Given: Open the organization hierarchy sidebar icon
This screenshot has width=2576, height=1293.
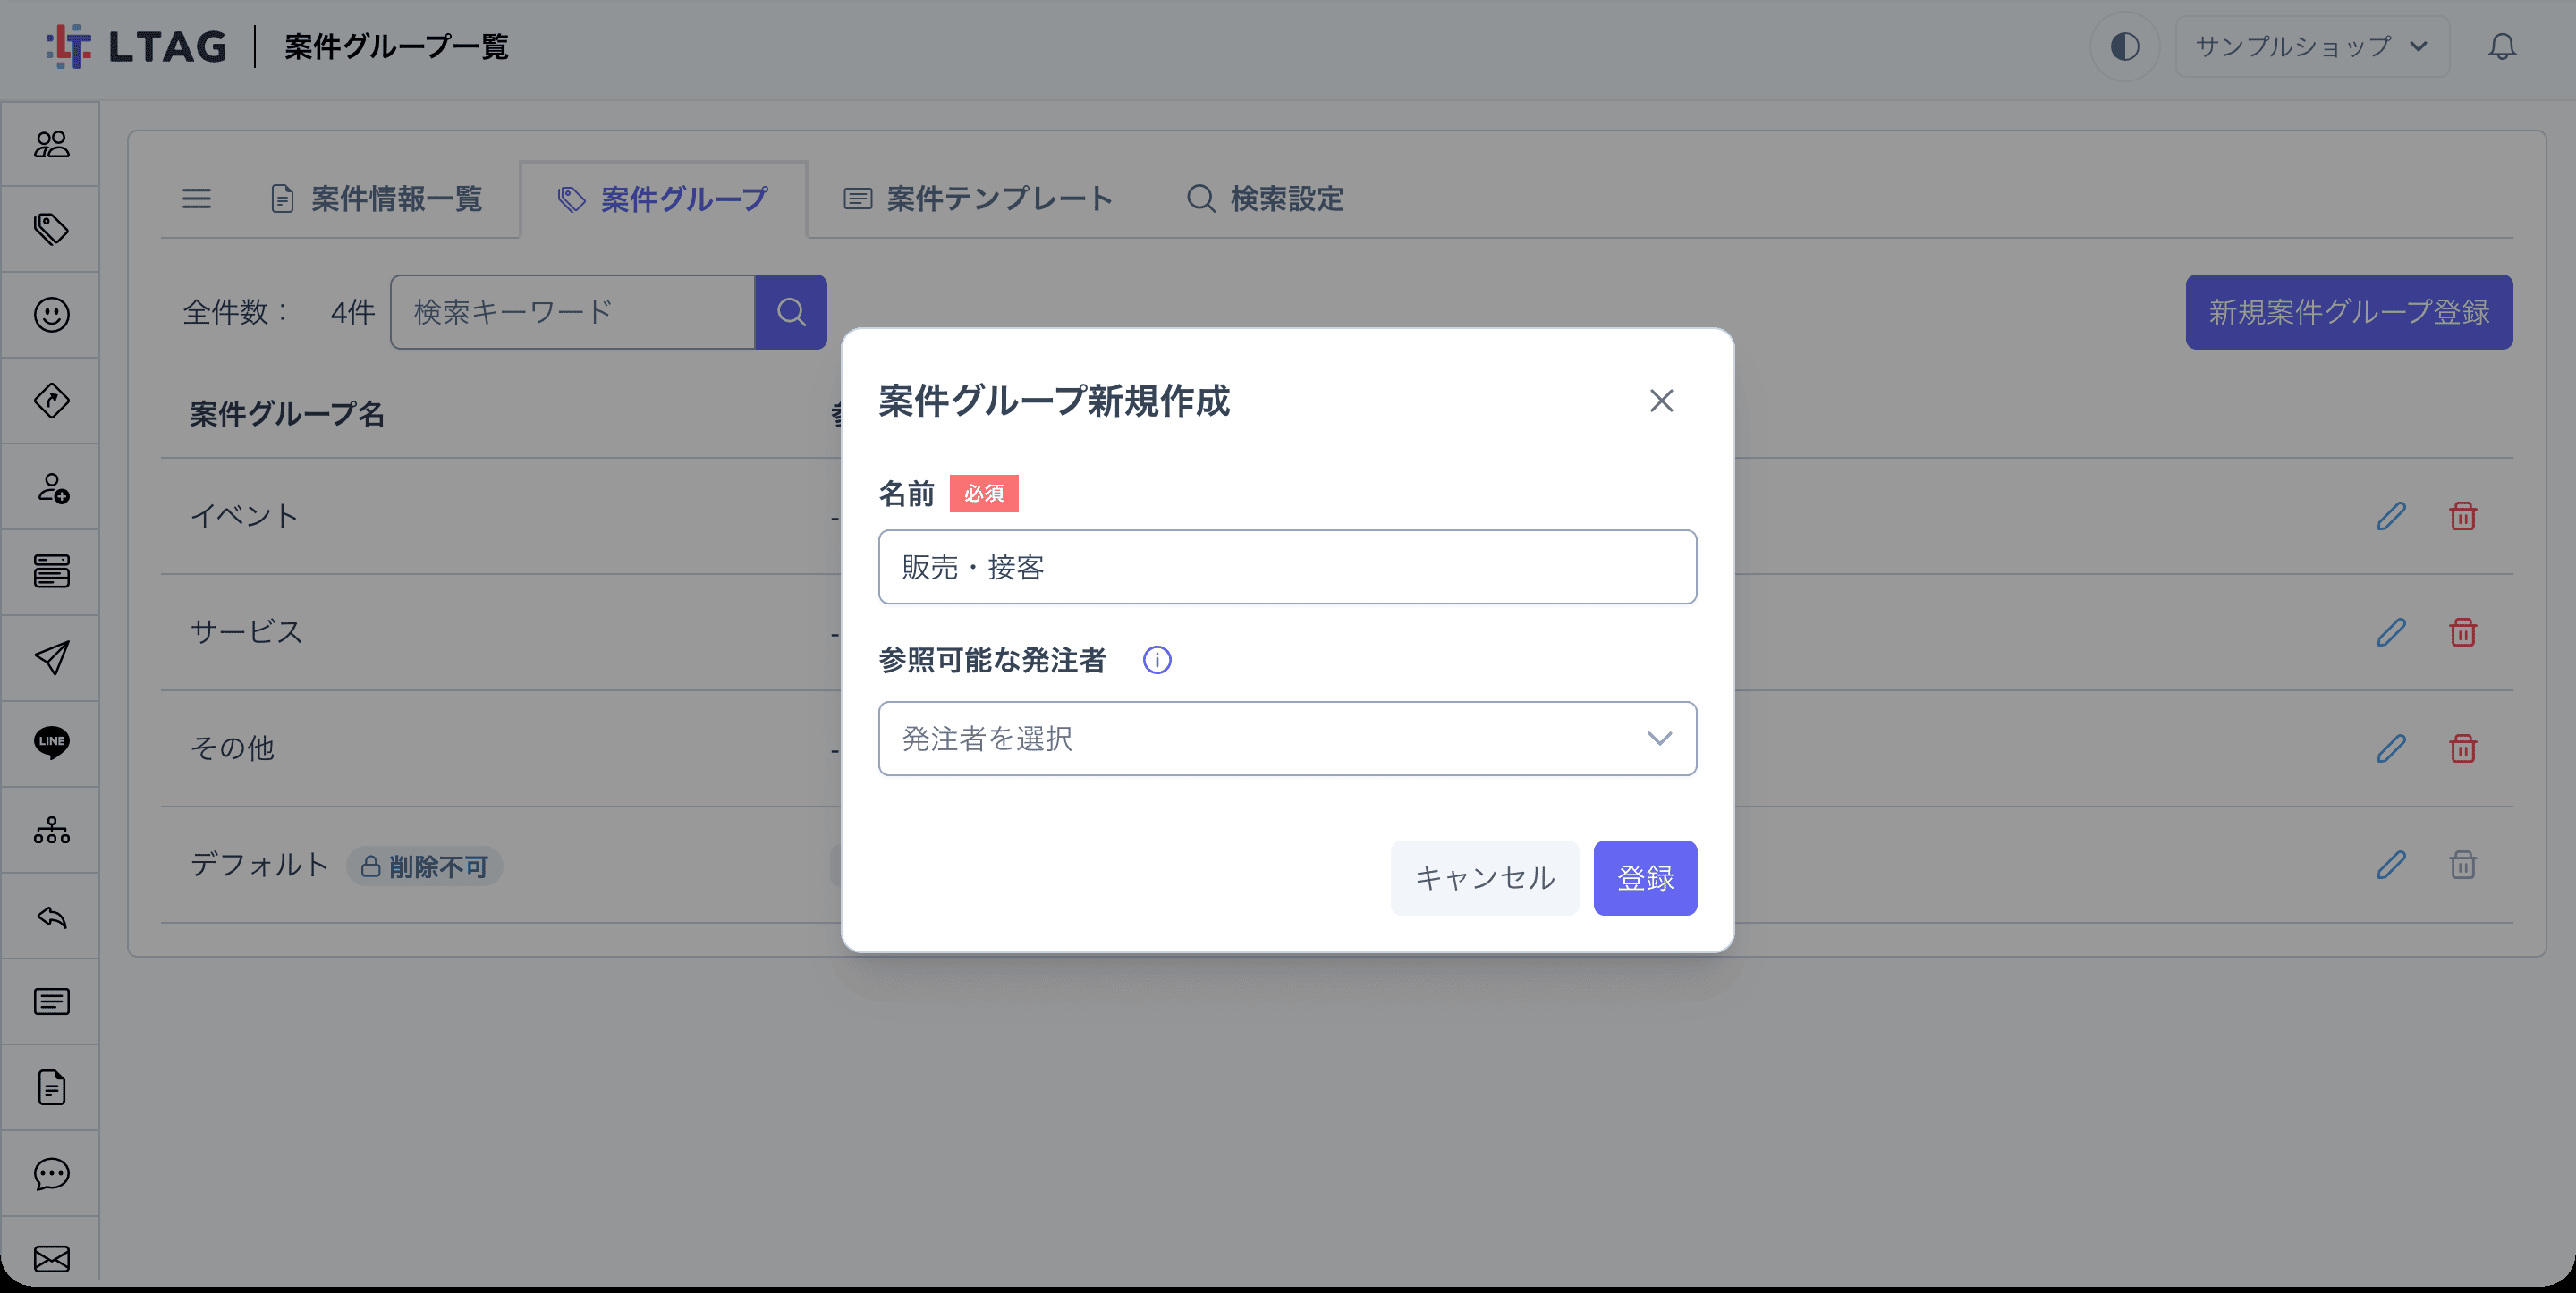Looking at the screenshot, I should click(x=51, y=830).
